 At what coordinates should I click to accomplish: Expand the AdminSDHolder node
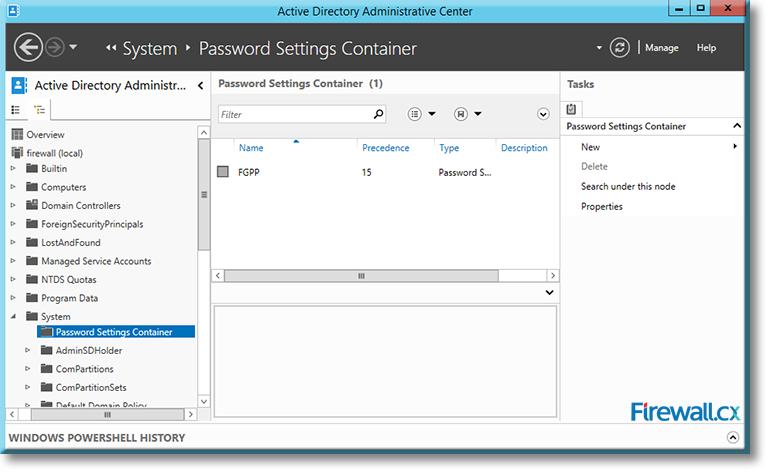28,350
